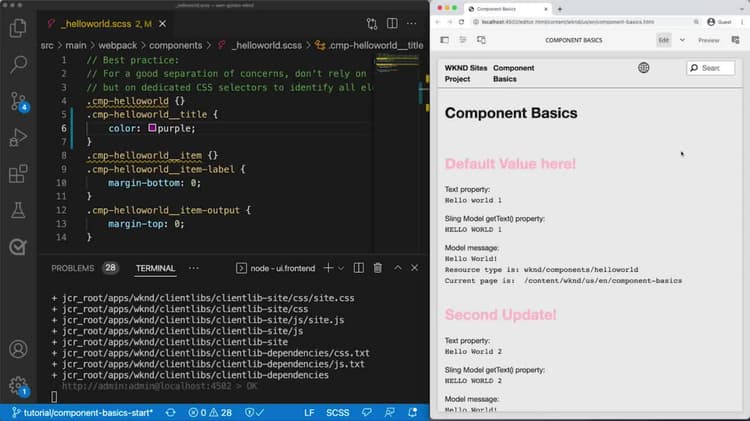
Task: Switch AEM editor to Edit mode
Action: pyautogui.click(x=663, y=40)
